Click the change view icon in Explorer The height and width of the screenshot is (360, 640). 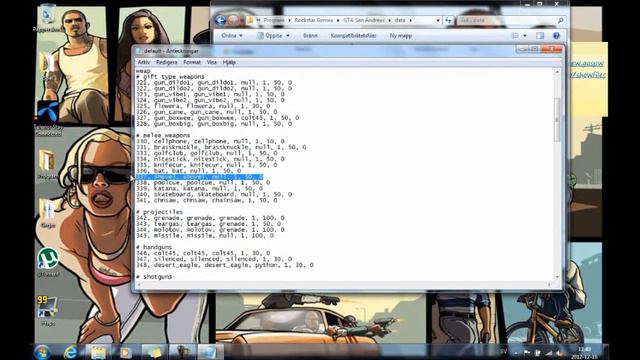[x=515, y=36]
